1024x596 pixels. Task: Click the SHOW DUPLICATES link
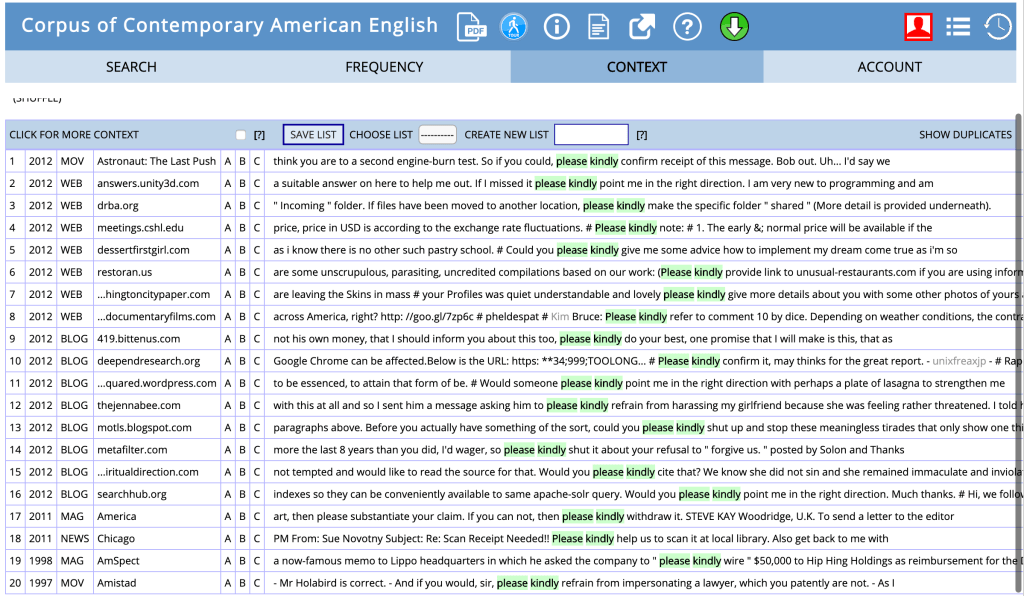[x=965, y=135]
